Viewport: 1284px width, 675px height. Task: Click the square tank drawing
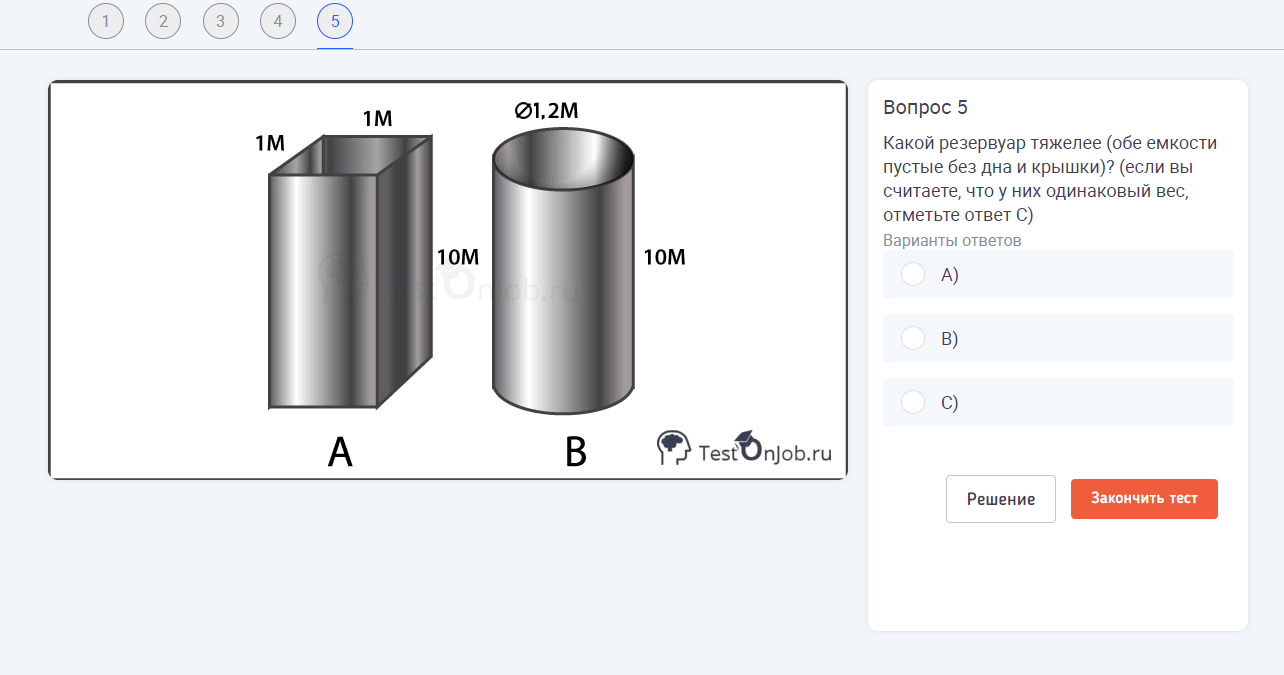click(x=350, y=272)
